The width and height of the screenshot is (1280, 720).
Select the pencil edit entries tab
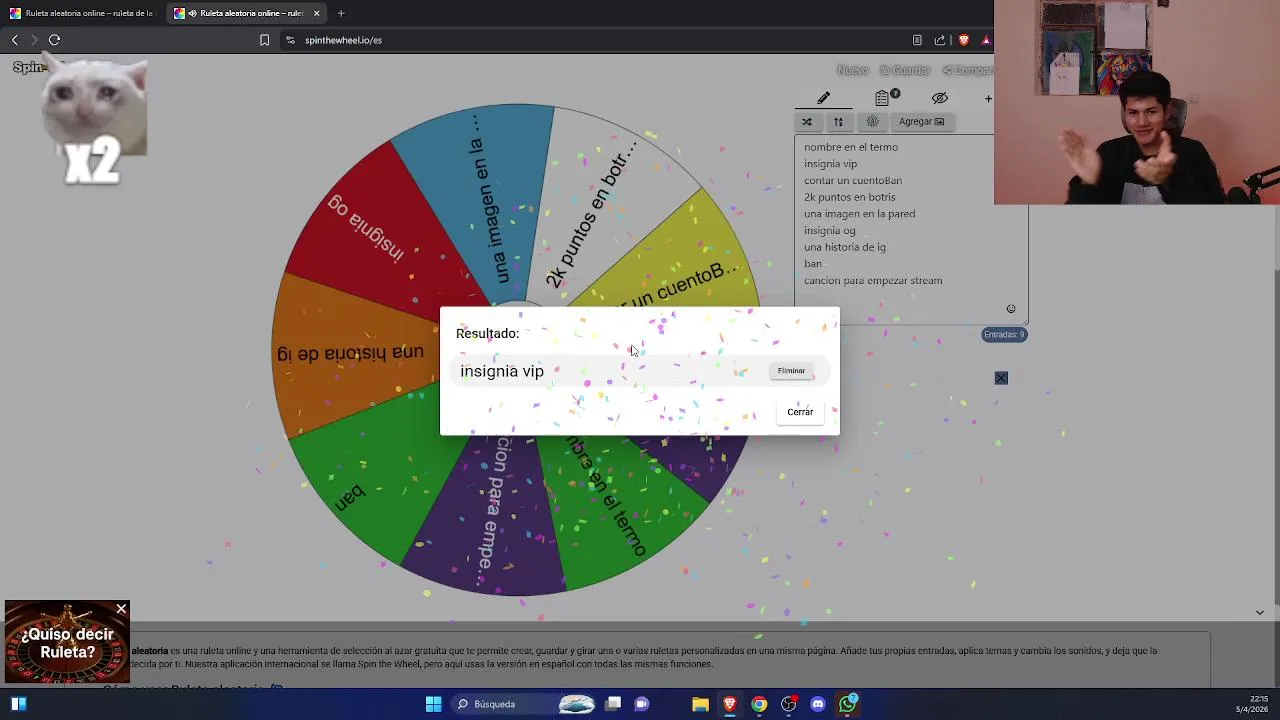(823, 98)
